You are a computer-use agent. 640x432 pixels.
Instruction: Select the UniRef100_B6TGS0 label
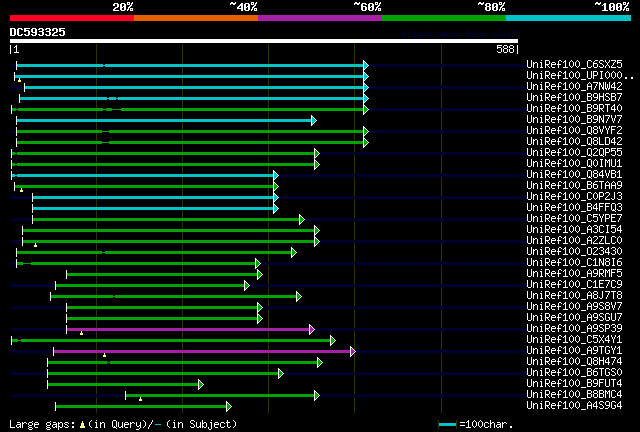(574, 373)
